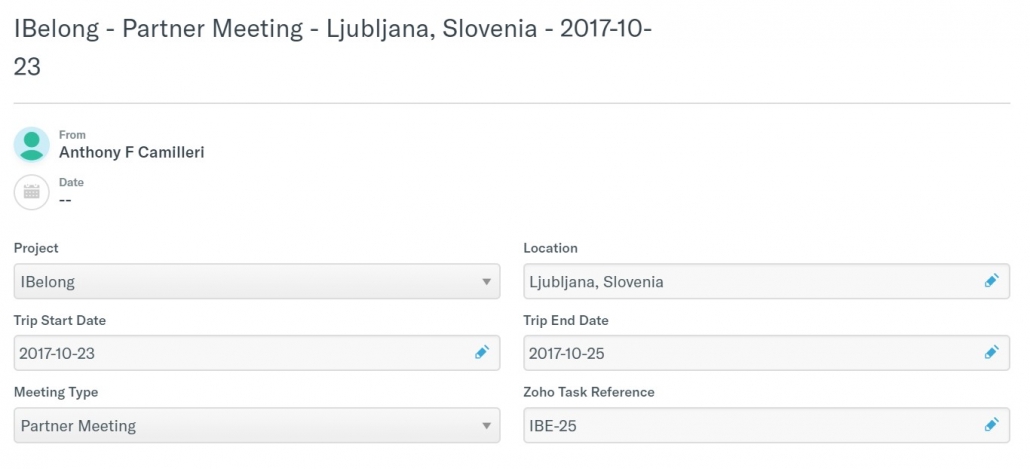
Task: Click the Zoho Task Reference label
Action: 589,392
